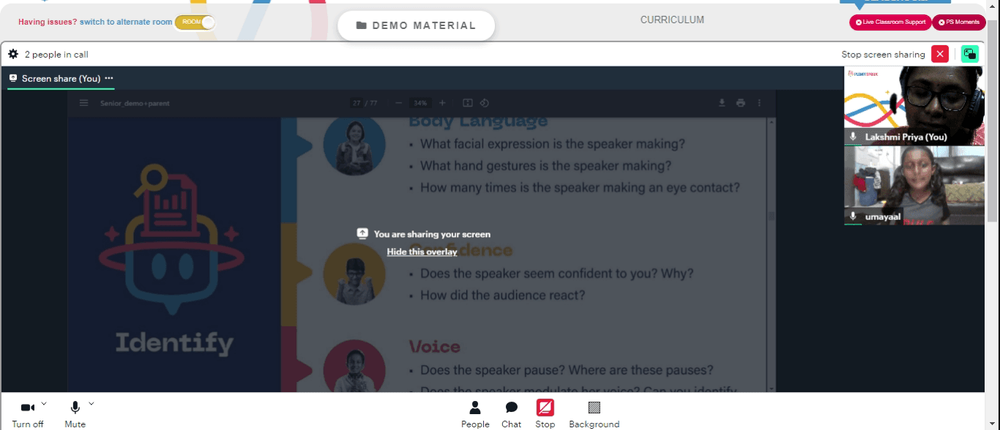Open the Demo Material folder button
Image resolution: width=1000 pixels, height=430 pixels.
click(416, 26)
